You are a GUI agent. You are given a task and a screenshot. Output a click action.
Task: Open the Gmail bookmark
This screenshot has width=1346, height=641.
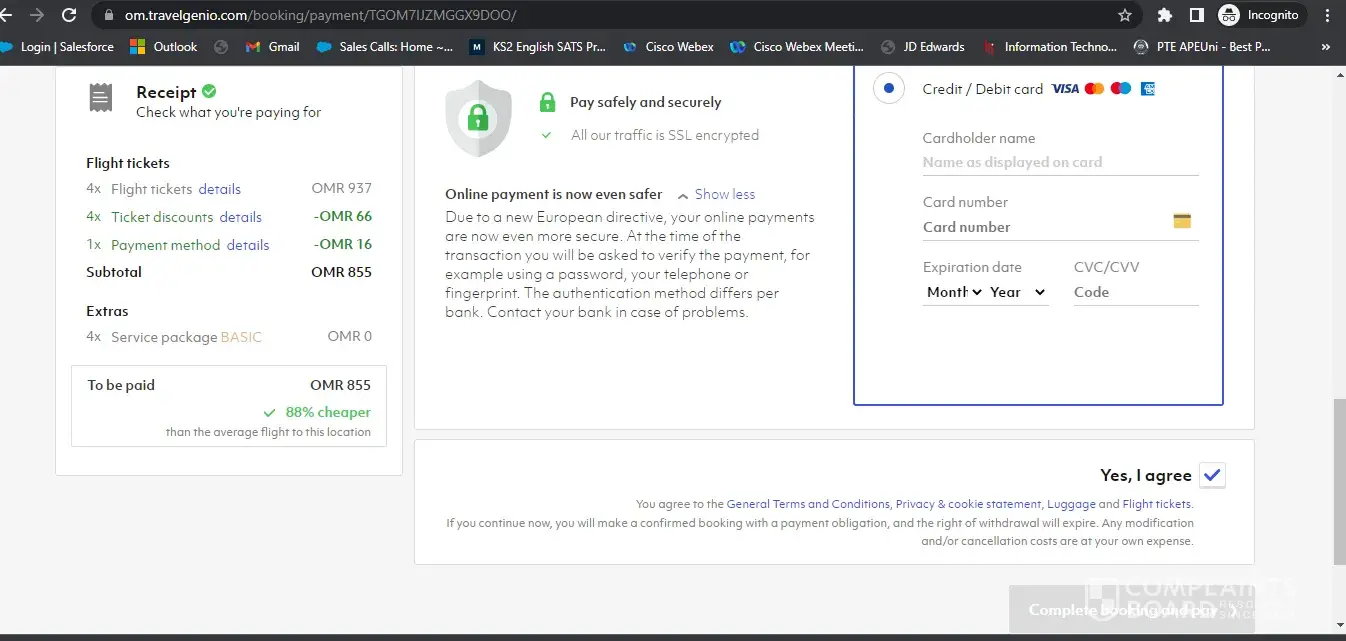[273, 46]
